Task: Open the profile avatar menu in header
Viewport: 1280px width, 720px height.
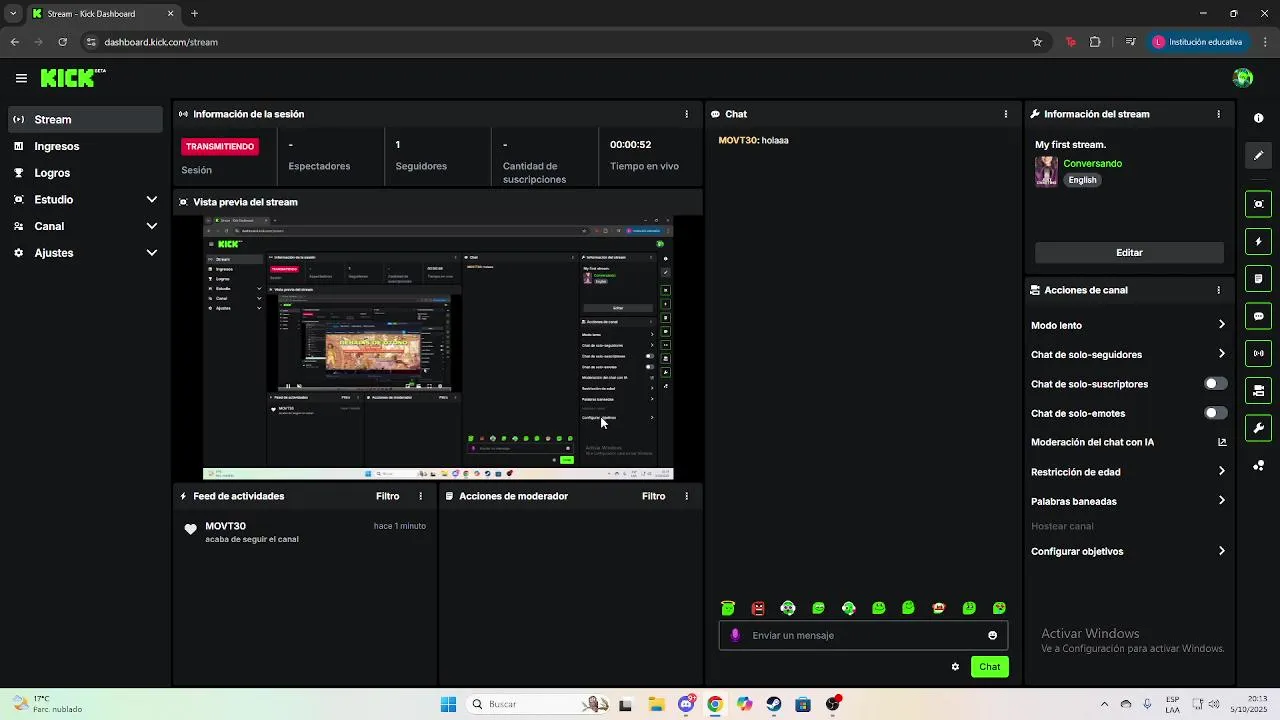Action: [1243, 78]
